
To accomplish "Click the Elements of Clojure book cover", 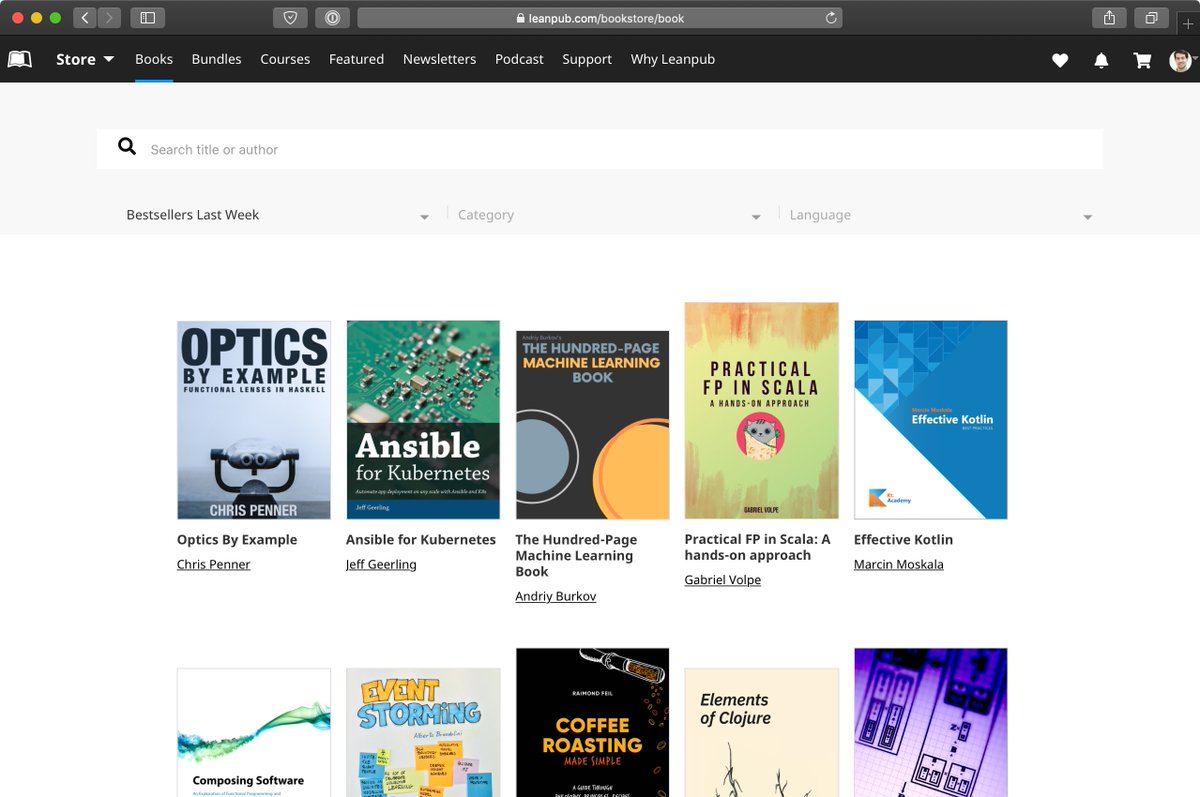I will coord(761,733).
